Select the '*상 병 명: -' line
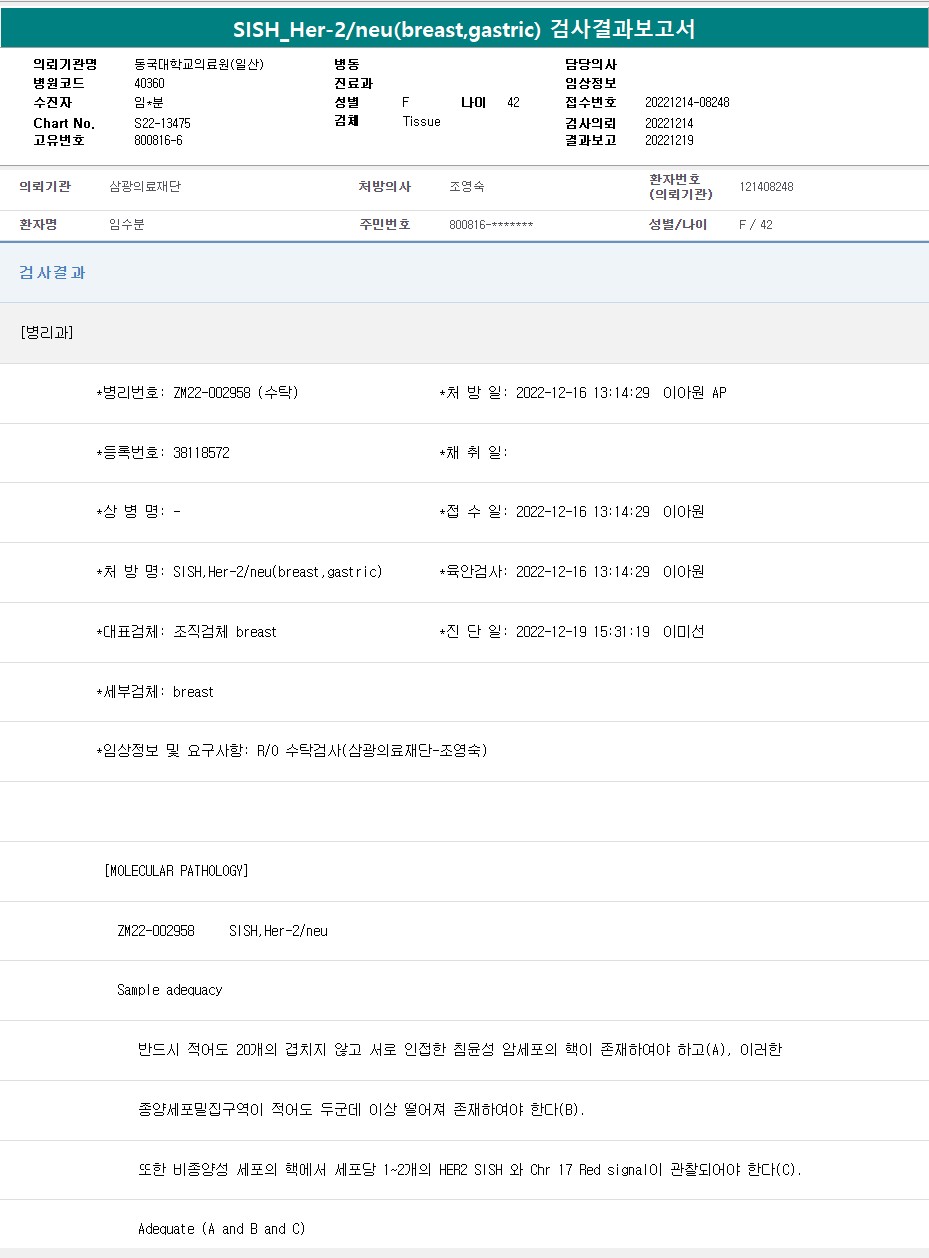 coord(138,512)
